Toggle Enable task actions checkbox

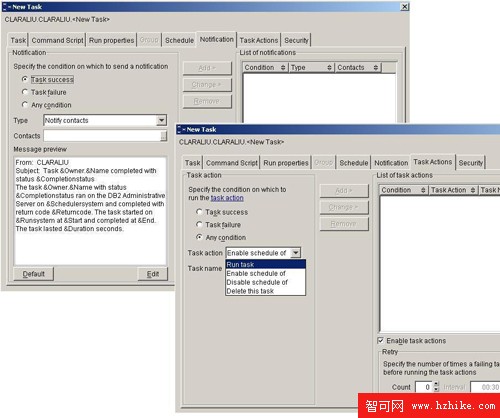tap(380, 340)
